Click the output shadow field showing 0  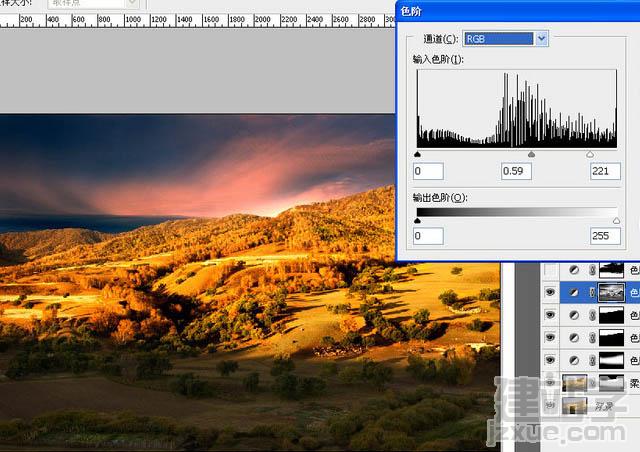click(x=428, y=236)
